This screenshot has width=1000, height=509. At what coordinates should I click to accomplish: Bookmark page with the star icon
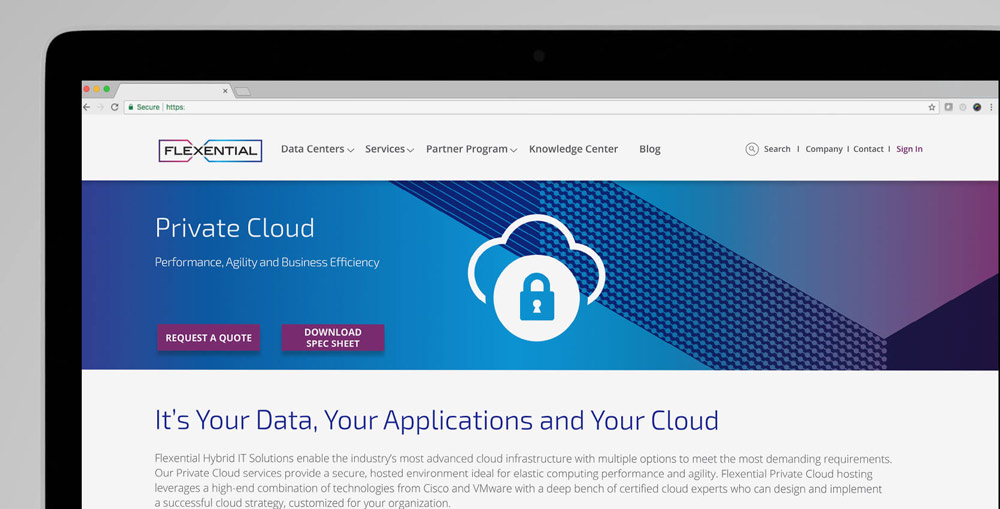[x=932, y=107]
